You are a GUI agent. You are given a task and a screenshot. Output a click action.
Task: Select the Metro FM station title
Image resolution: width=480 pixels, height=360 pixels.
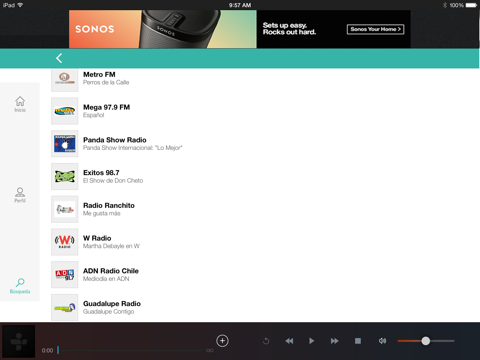[x=99, y=74]
